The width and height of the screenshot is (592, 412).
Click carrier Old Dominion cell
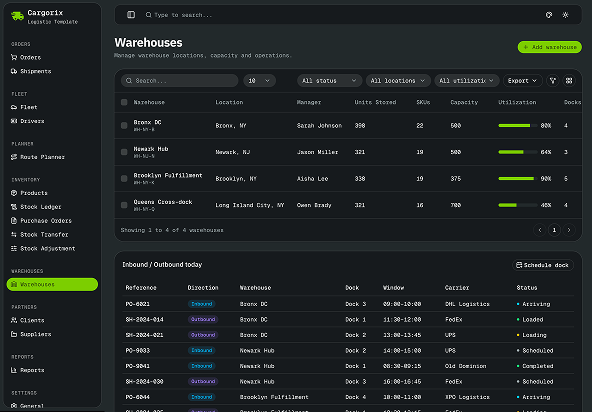(x=466, y=366)
